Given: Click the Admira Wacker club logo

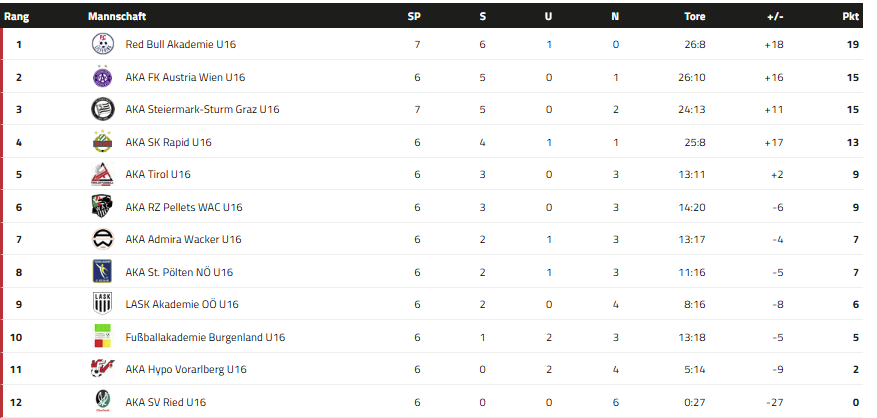Looking at the screenshot, I should tap(102, 239).
